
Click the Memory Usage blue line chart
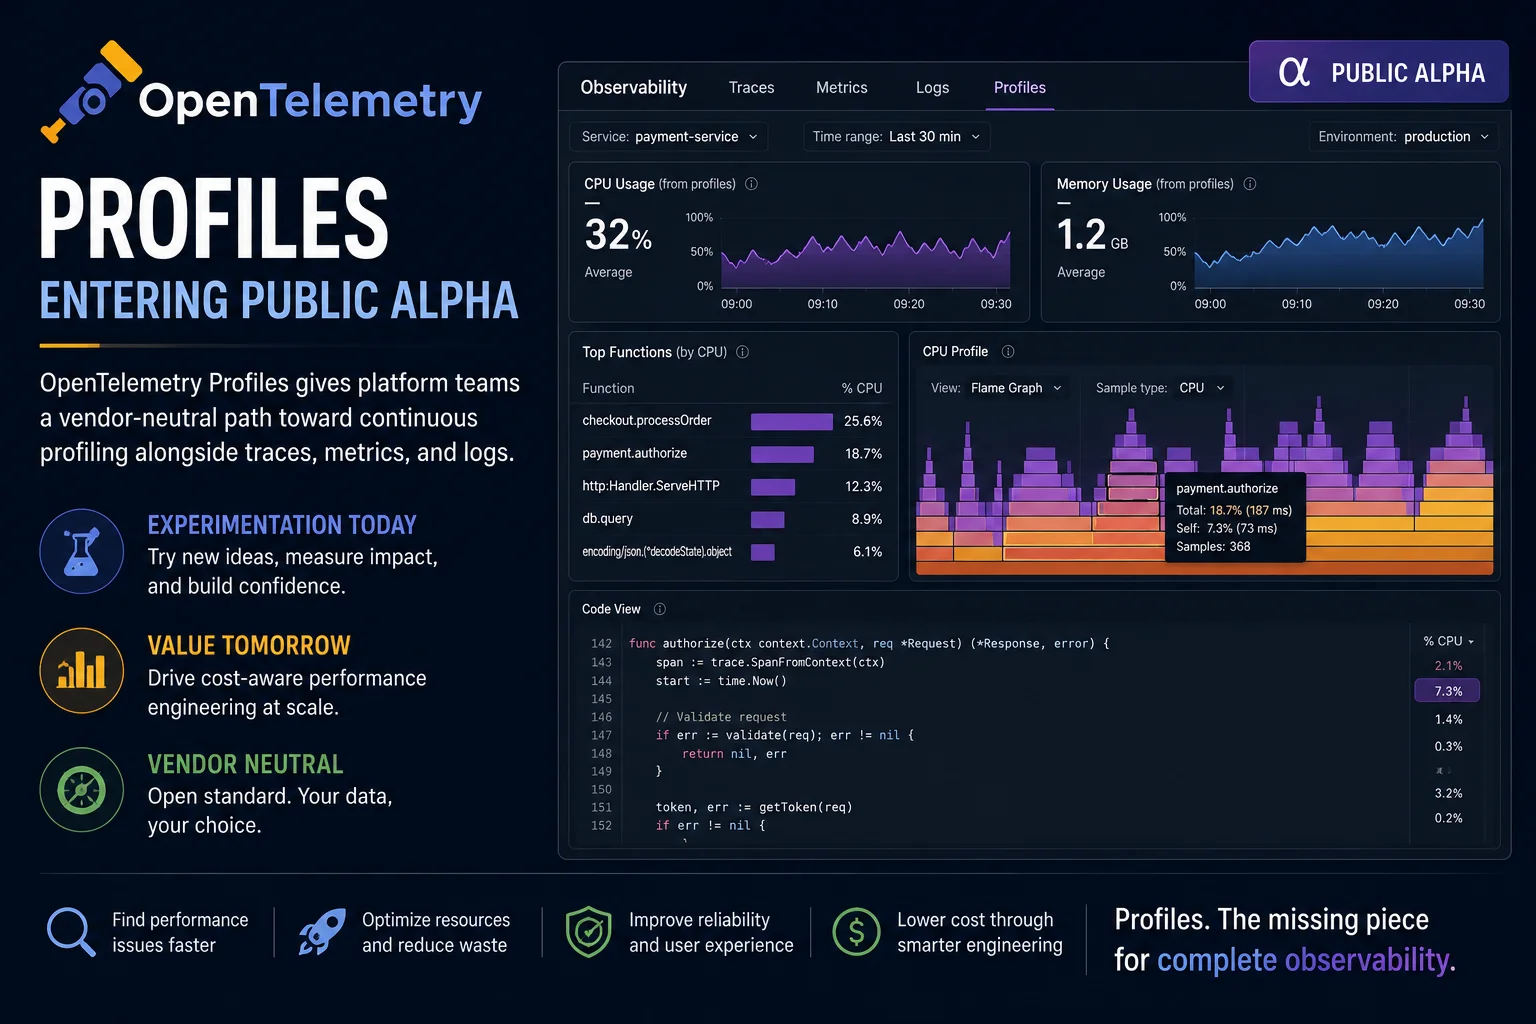tap(1339, 255)
